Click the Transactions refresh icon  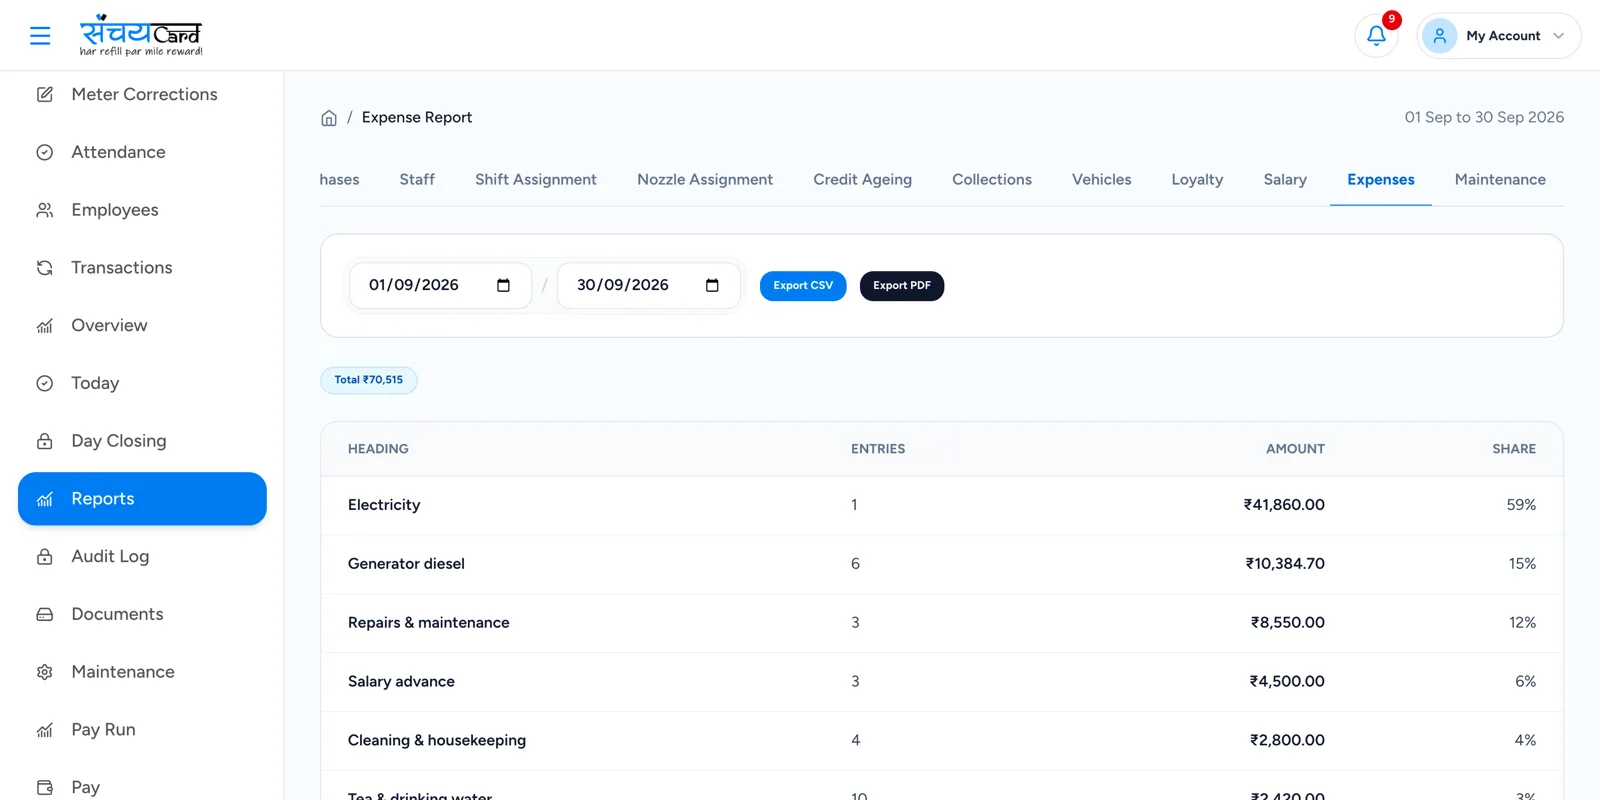(45, 268)
